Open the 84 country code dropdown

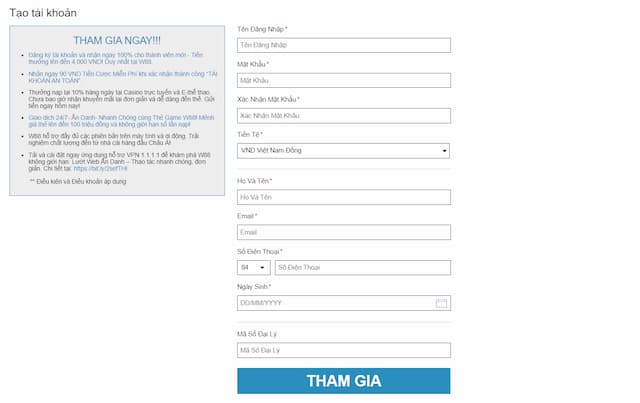click(252, 268)
